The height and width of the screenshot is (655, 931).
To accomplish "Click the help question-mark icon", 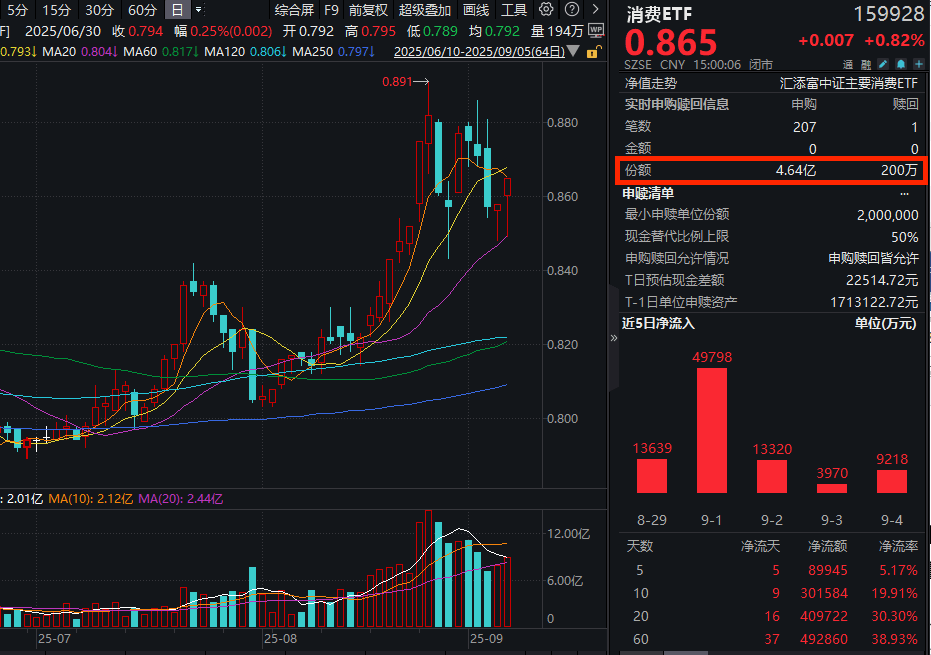I will [571, 9].
